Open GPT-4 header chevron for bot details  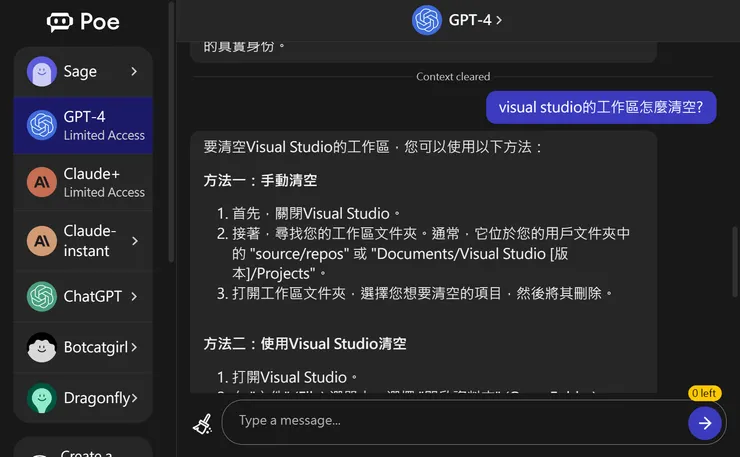[x=499, y=20]
